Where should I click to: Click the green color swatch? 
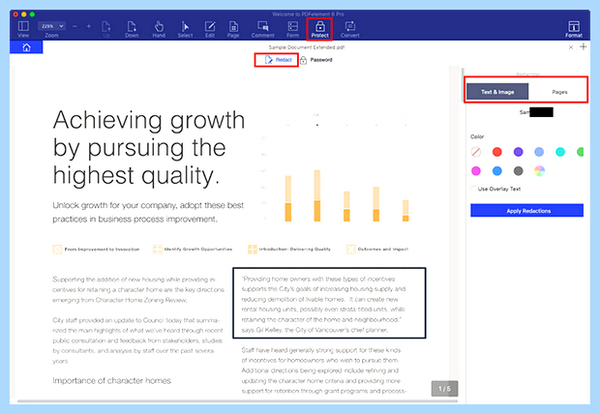click(580, 152)
